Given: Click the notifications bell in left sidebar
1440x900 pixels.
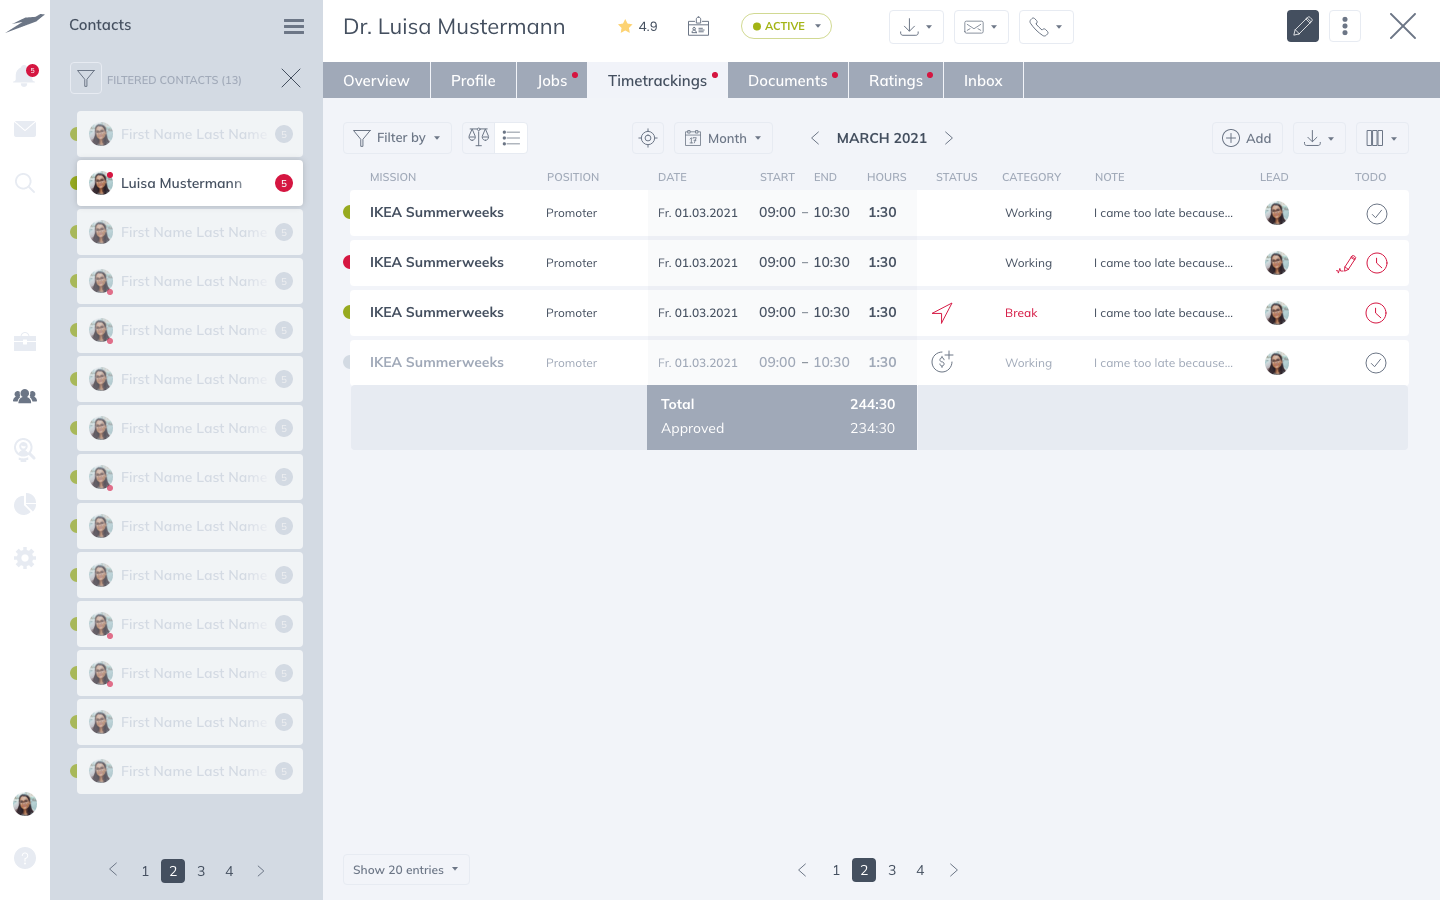Looking at the screenshot, I should click(24, 77).
